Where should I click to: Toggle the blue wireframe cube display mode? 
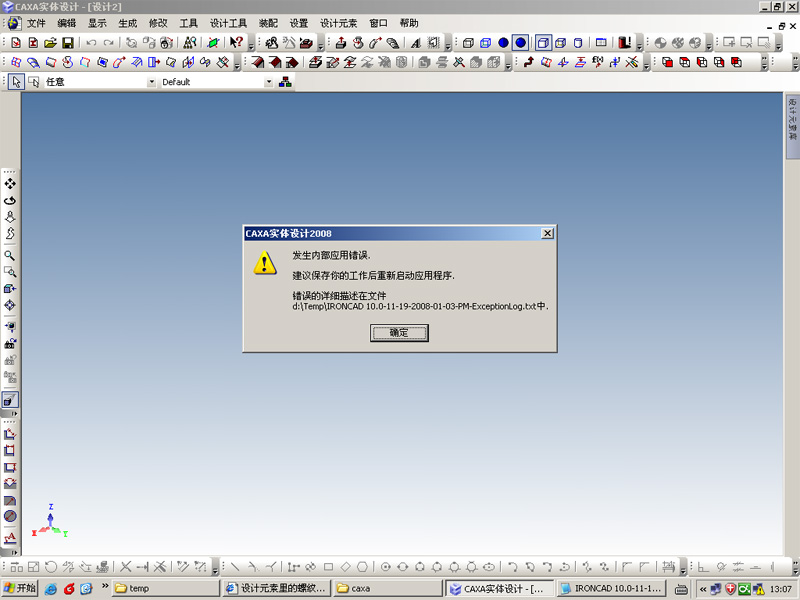485,43
